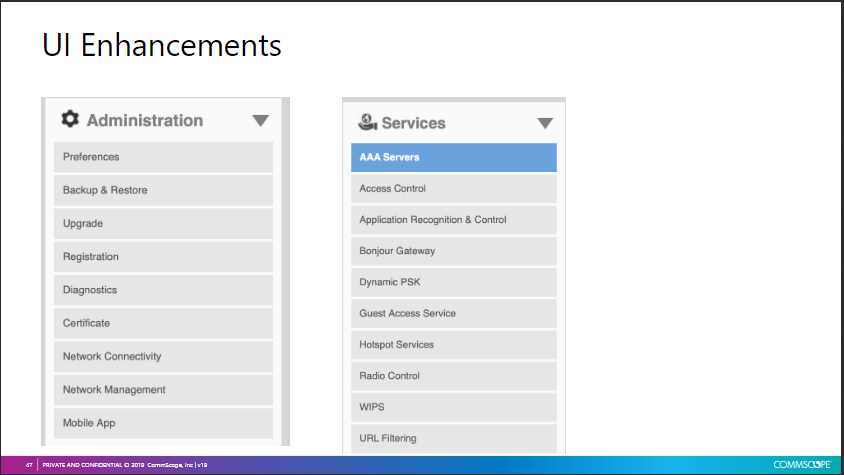Viewport: 844px width, 475px height.
Task: Open the Mobile App item
Action: [163, 423]
